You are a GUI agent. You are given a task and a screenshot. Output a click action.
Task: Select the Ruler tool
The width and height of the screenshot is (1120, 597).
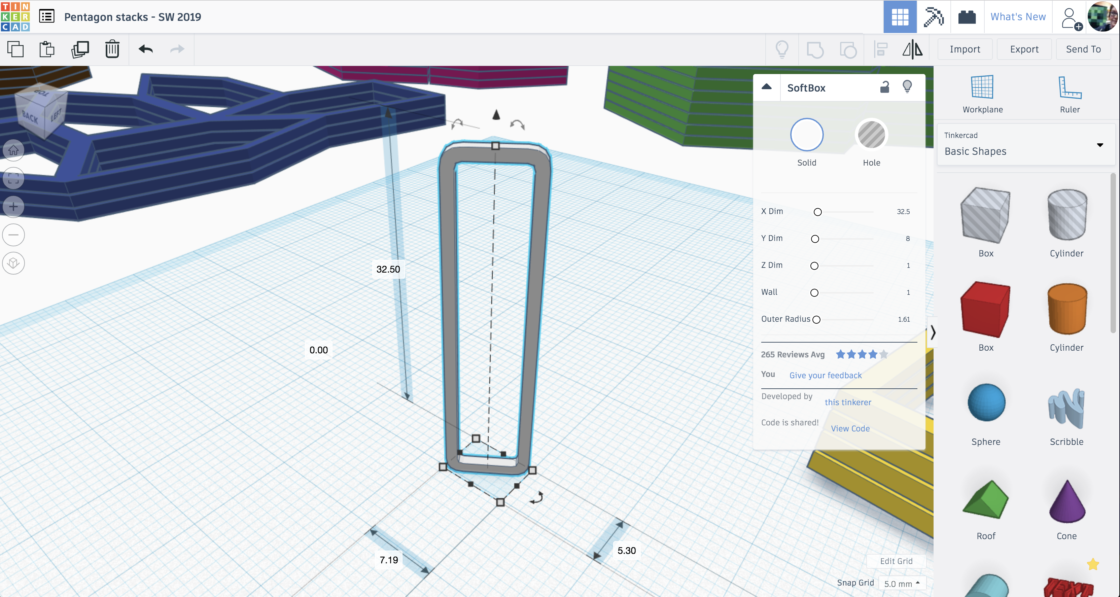click(x=1069, y=91)
